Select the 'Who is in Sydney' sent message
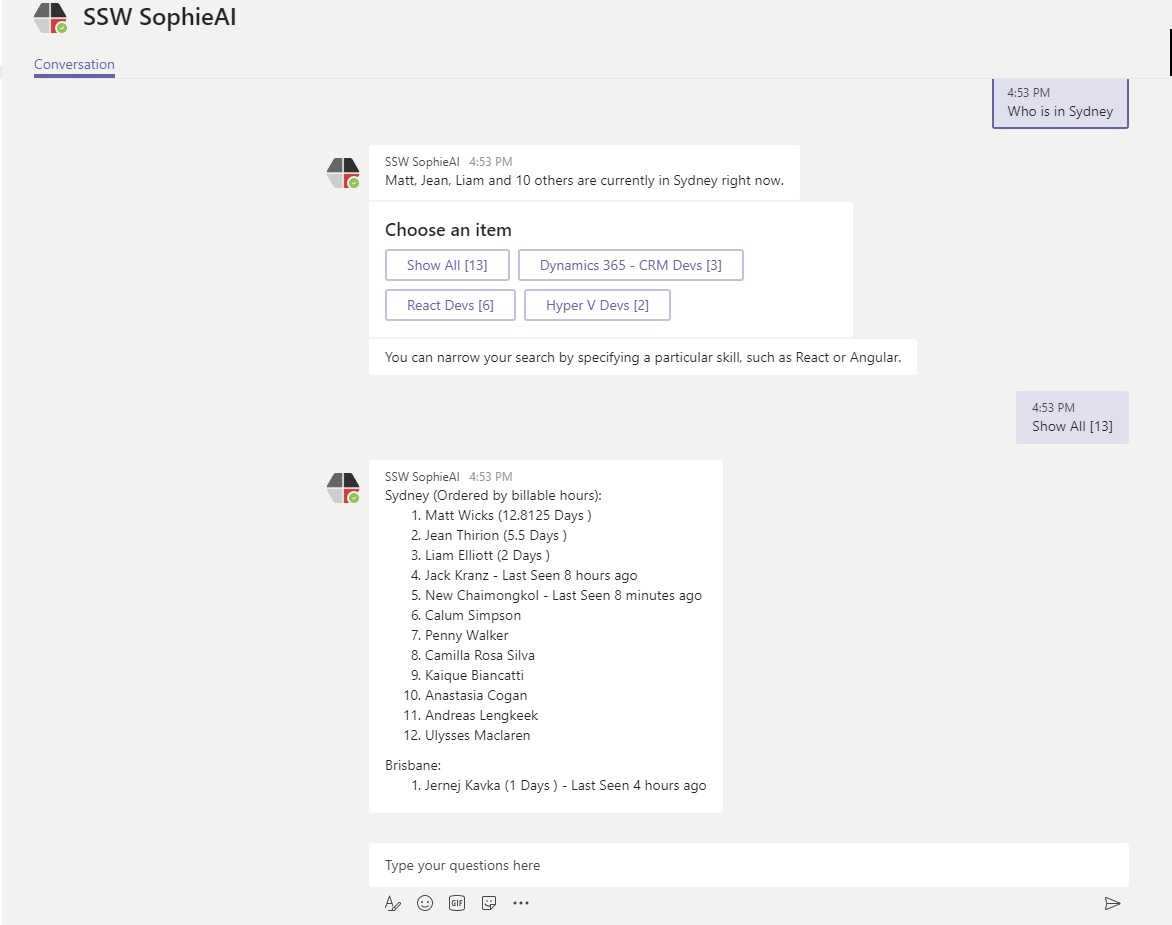Viewport: 1172px width, 925px height. [x=1060, y=103]
